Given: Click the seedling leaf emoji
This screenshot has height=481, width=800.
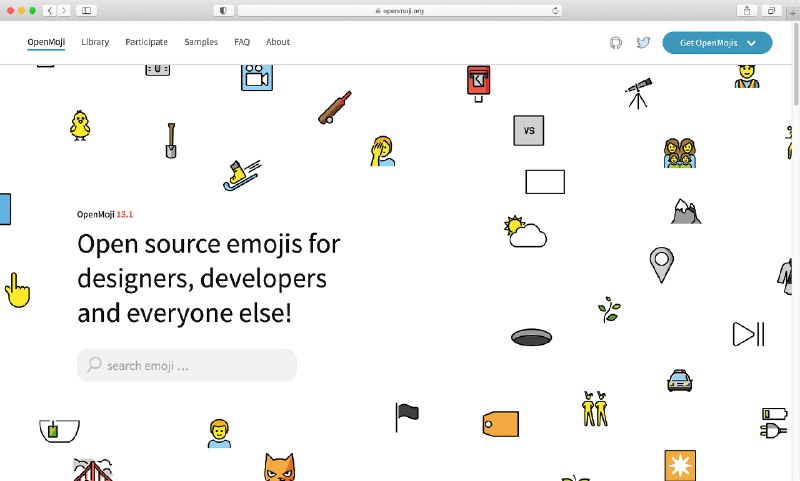Looking at the screenshot, I should pos(609,310).
